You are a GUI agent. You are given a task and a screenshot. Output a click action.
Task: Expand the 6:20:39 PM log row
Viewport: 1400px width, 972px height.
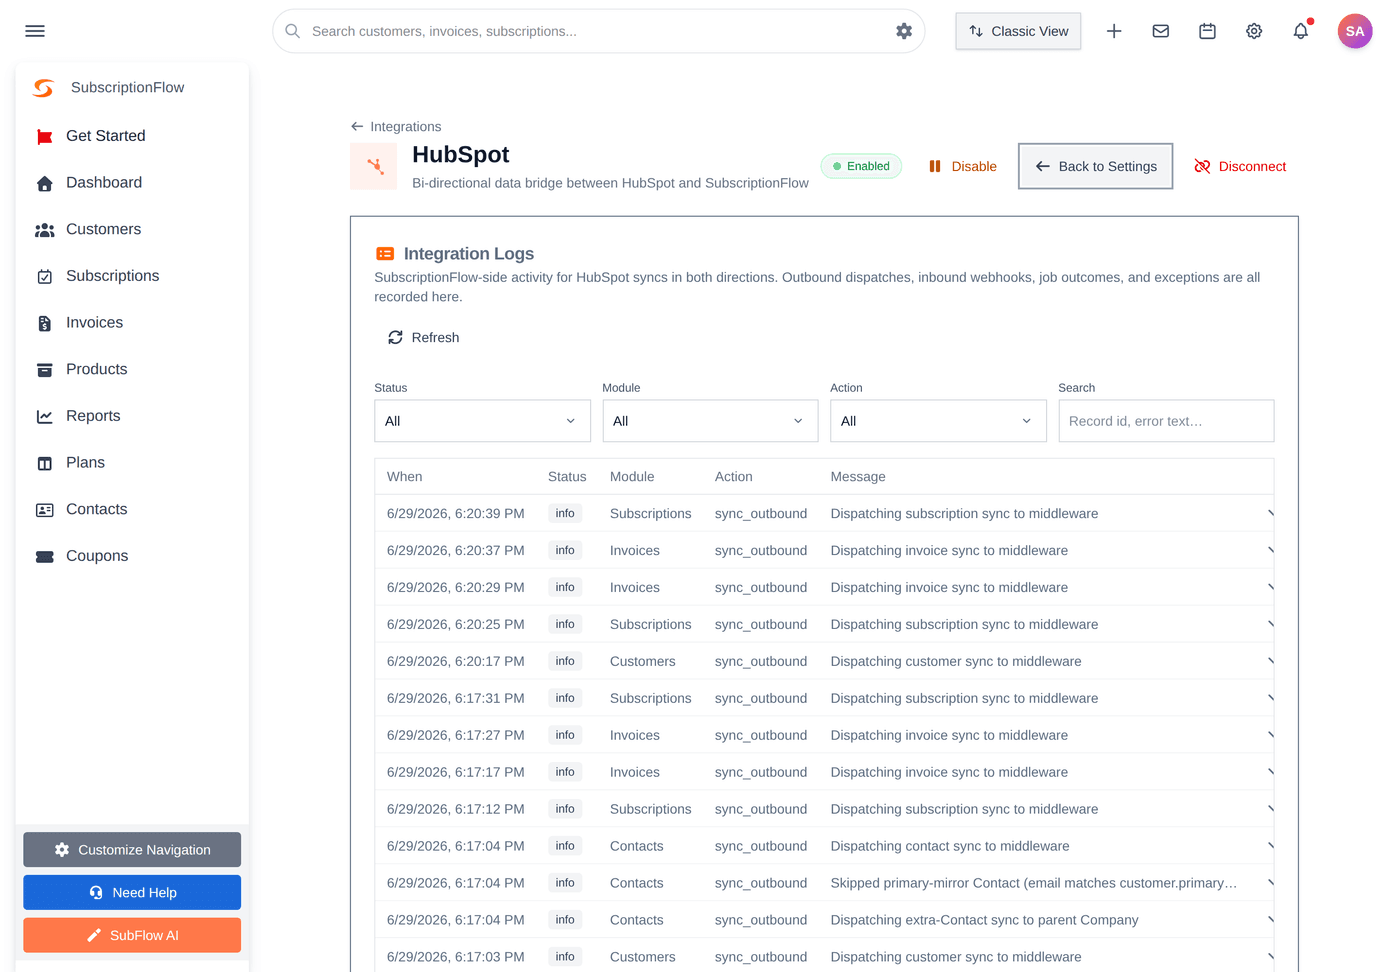pyautogui.click(x=1270, y=513)
